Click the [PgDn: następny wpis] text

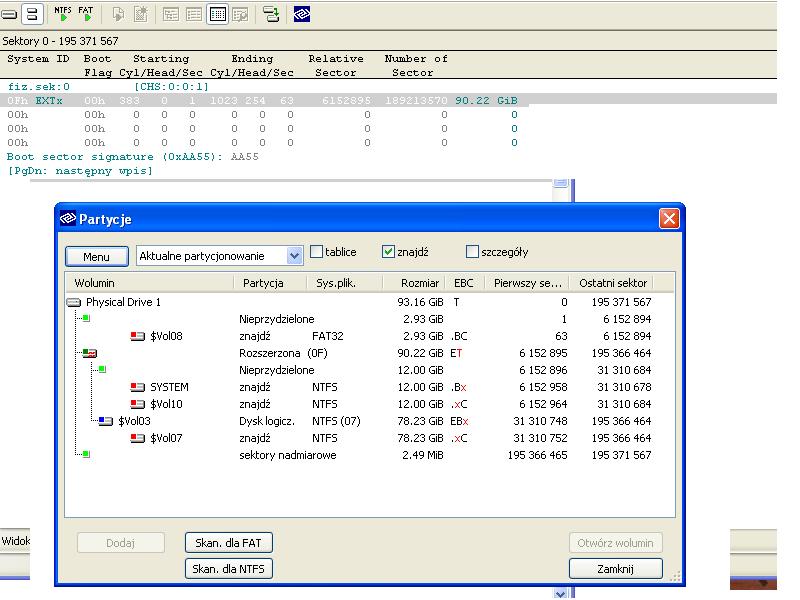point(80,171)
